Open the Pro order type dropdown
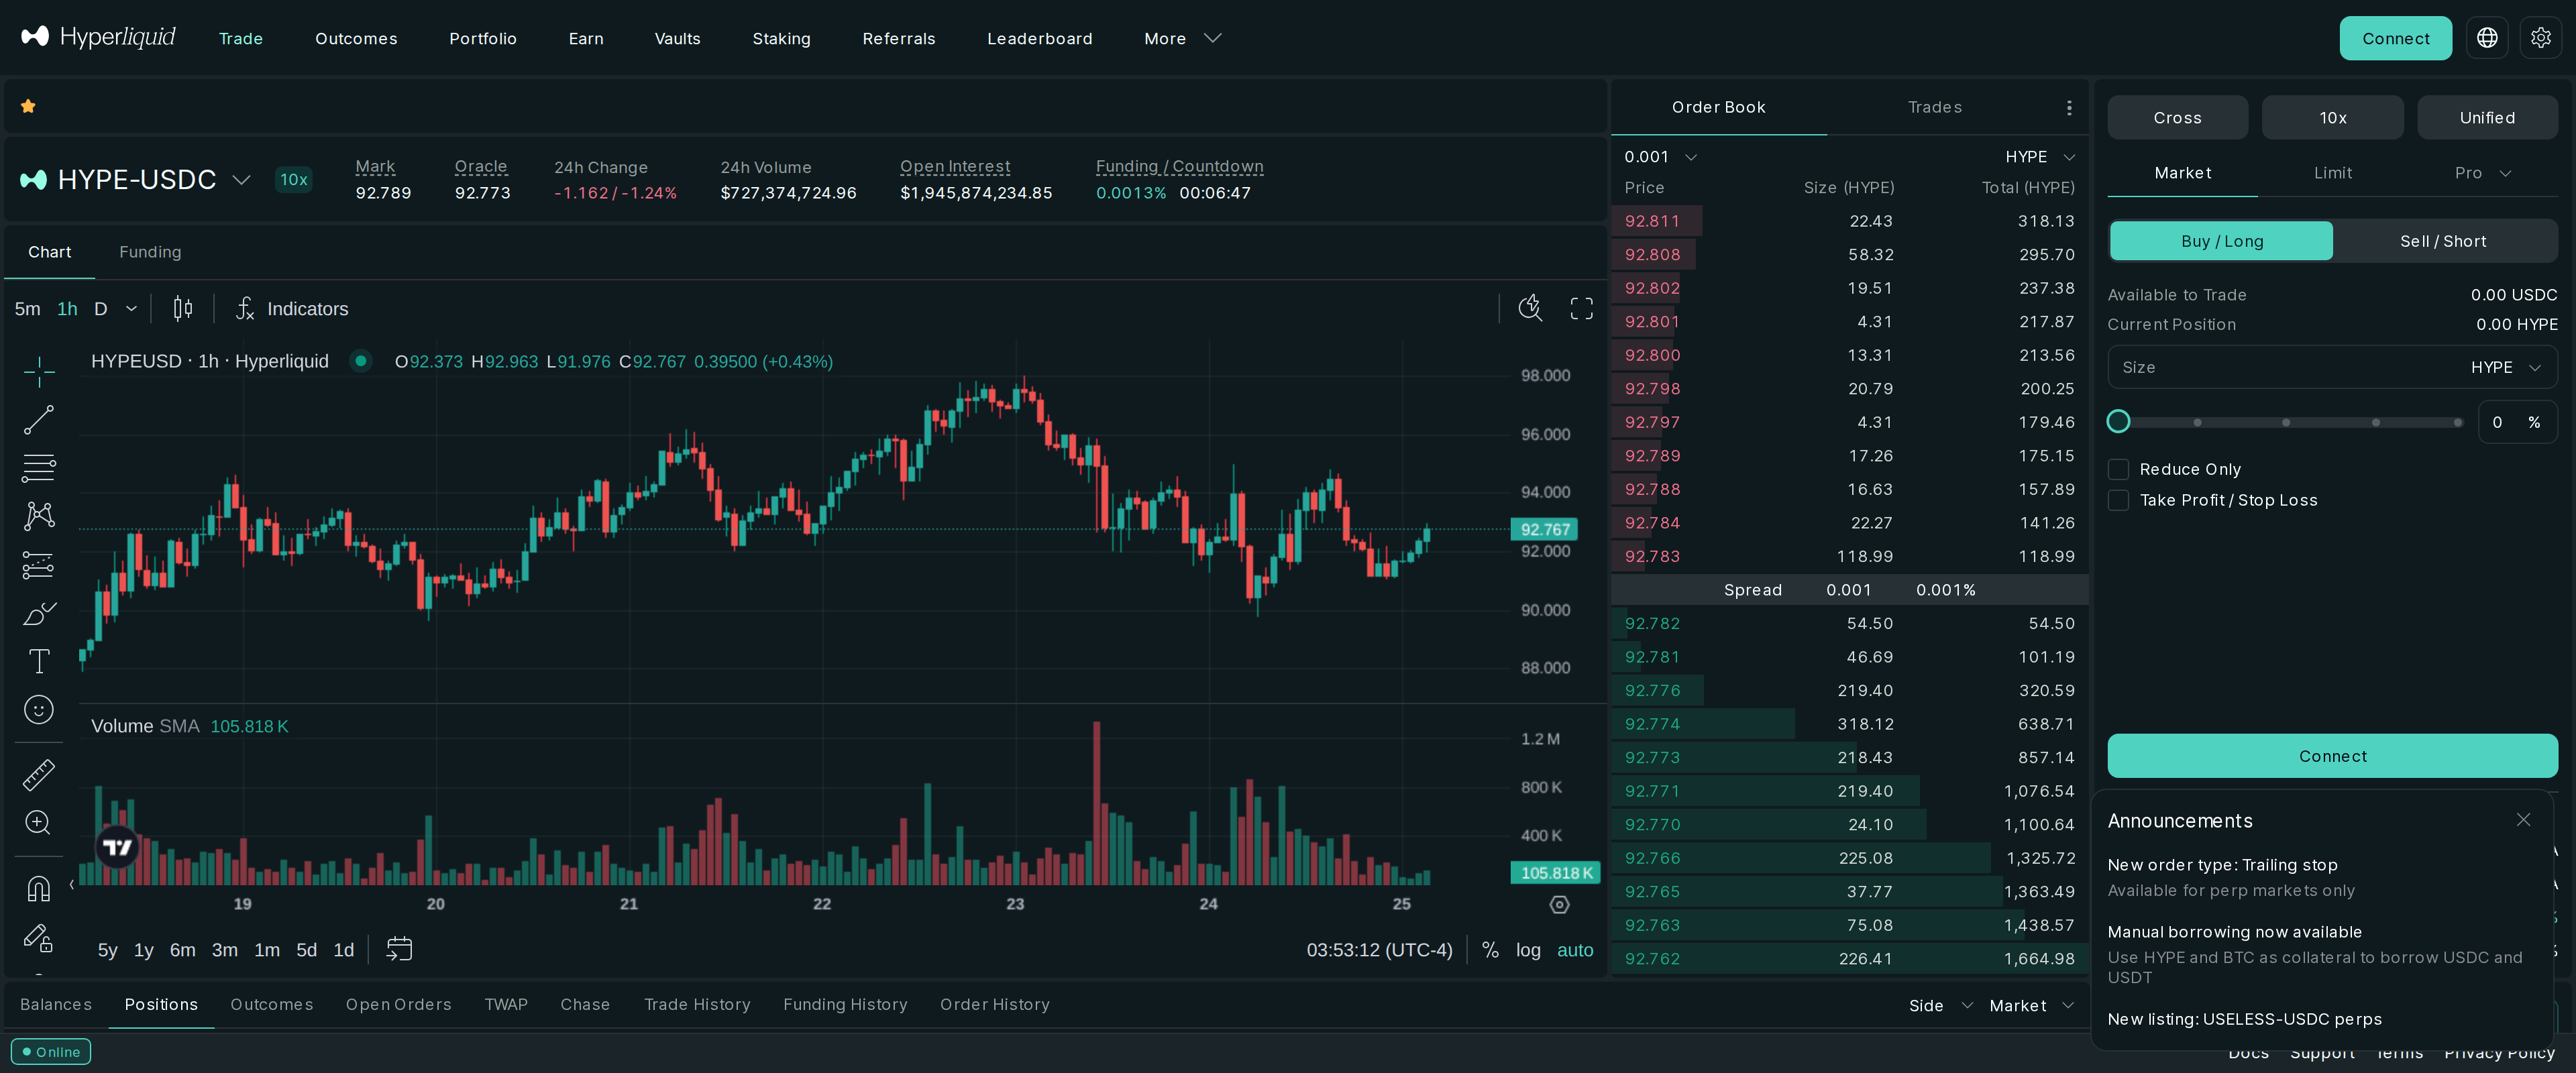The image size is (2576, 1073). pos(2482,173)
